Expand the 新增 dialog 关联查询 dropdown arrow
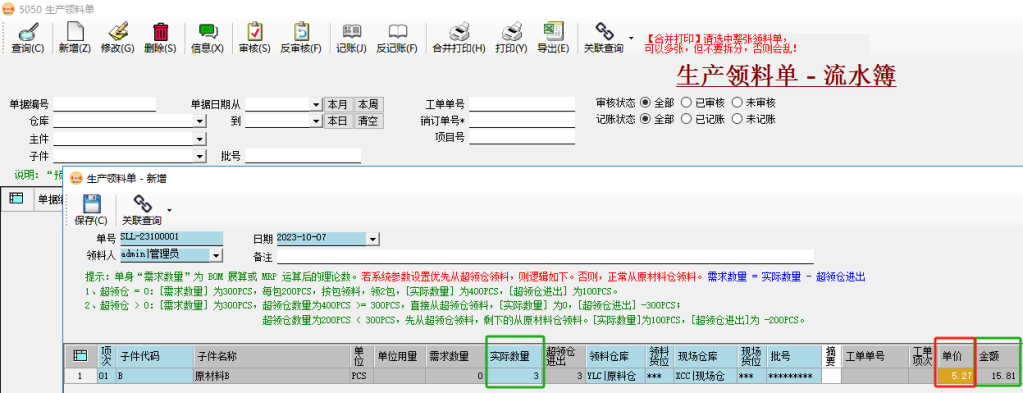Screen dimensions: 1023x393 pos(169,210)
